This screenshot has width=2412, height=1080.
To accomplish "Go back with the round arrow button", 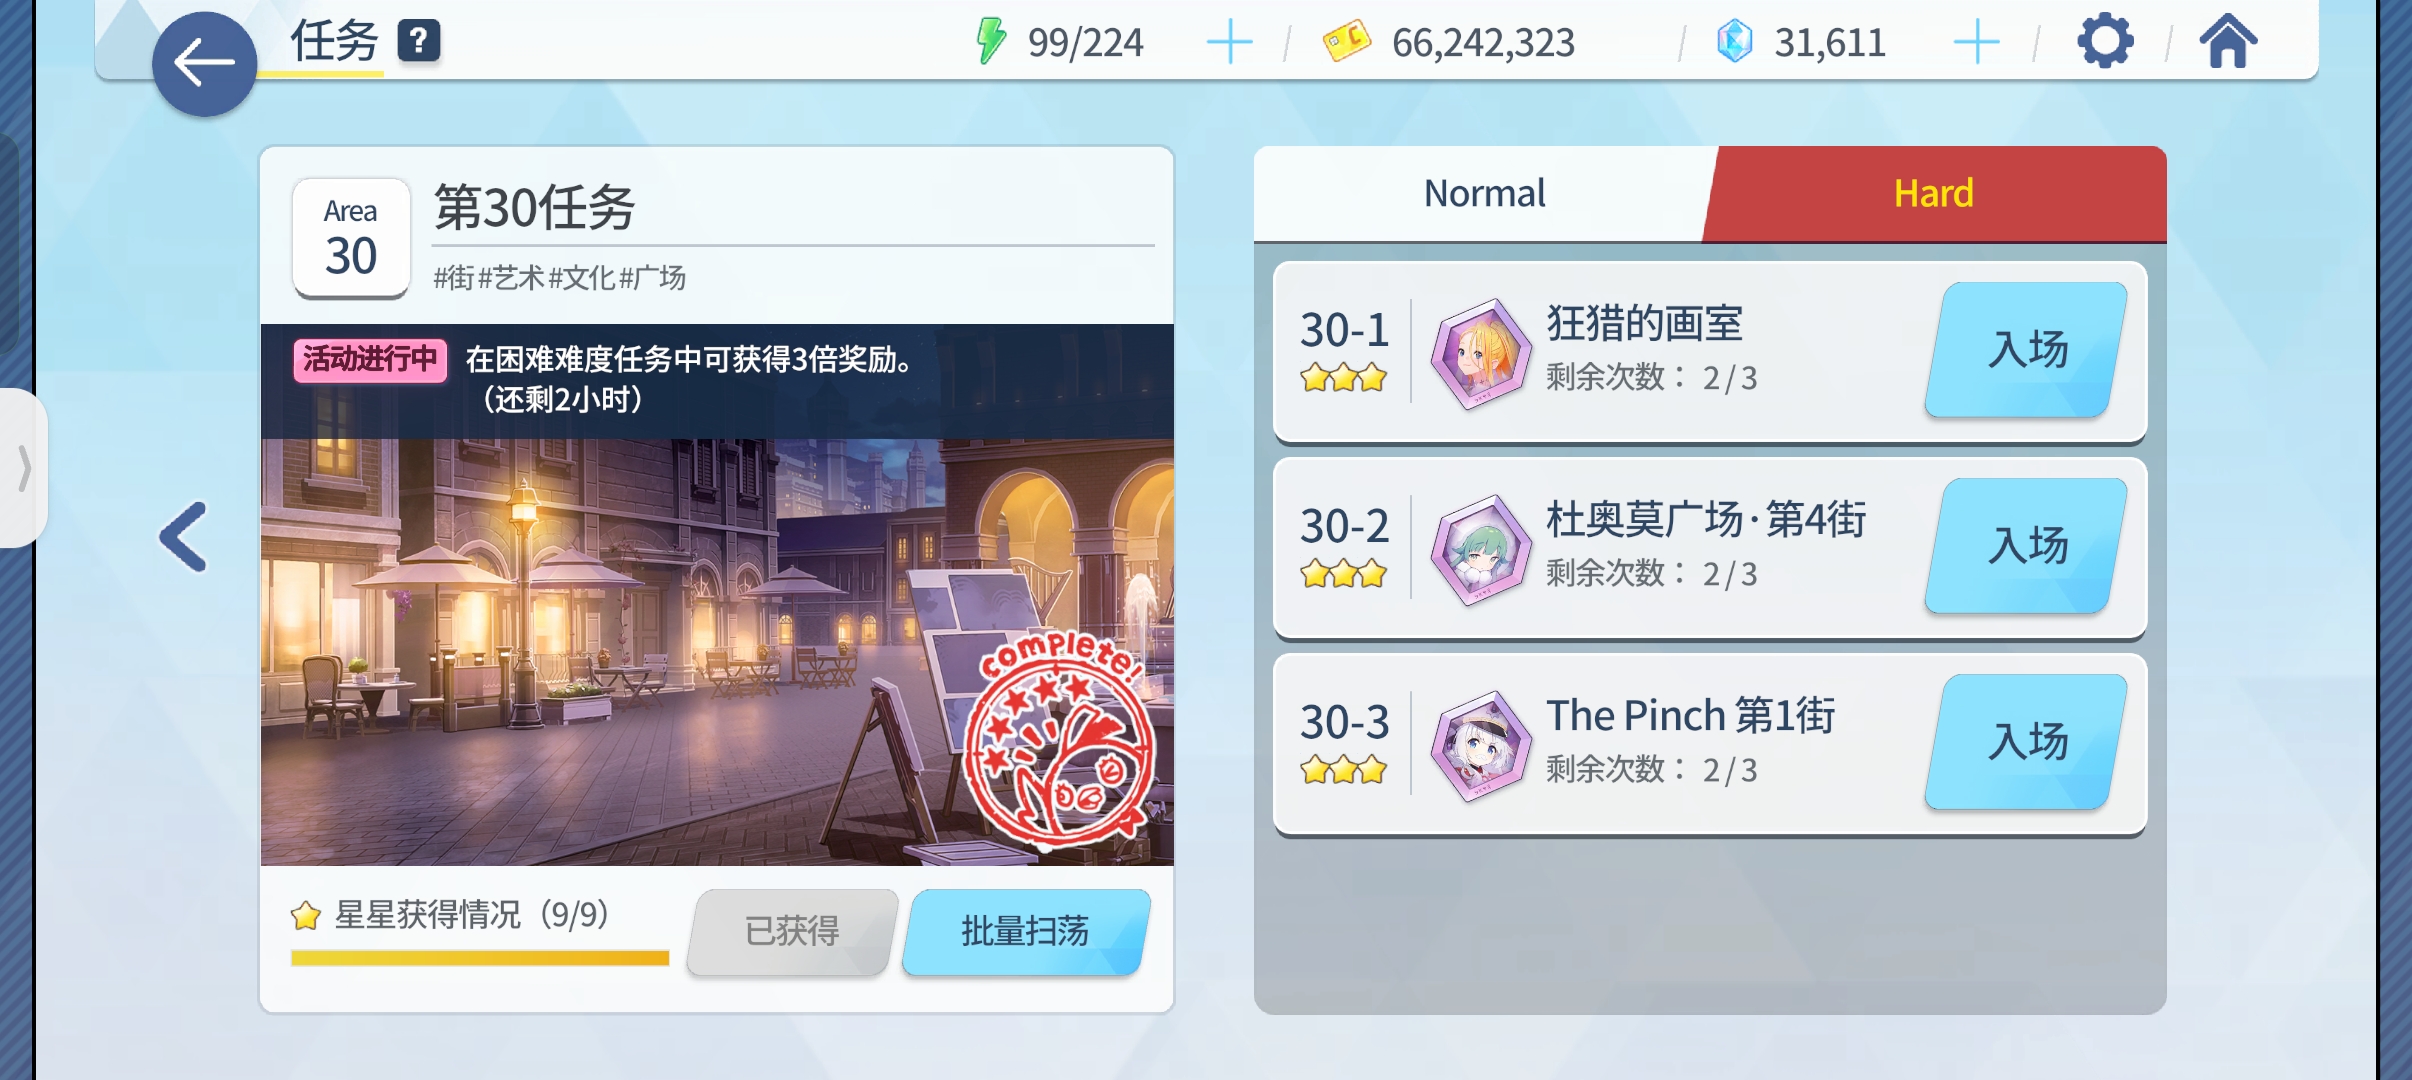I will click(x=204, y=64).
